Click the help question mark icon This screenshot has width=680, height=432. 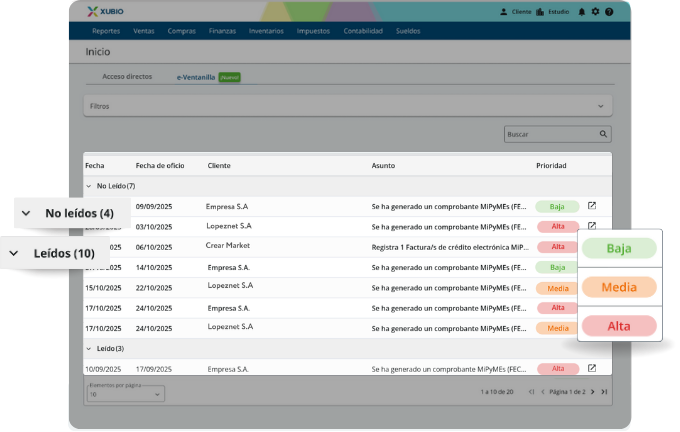(x=609, y=12)
